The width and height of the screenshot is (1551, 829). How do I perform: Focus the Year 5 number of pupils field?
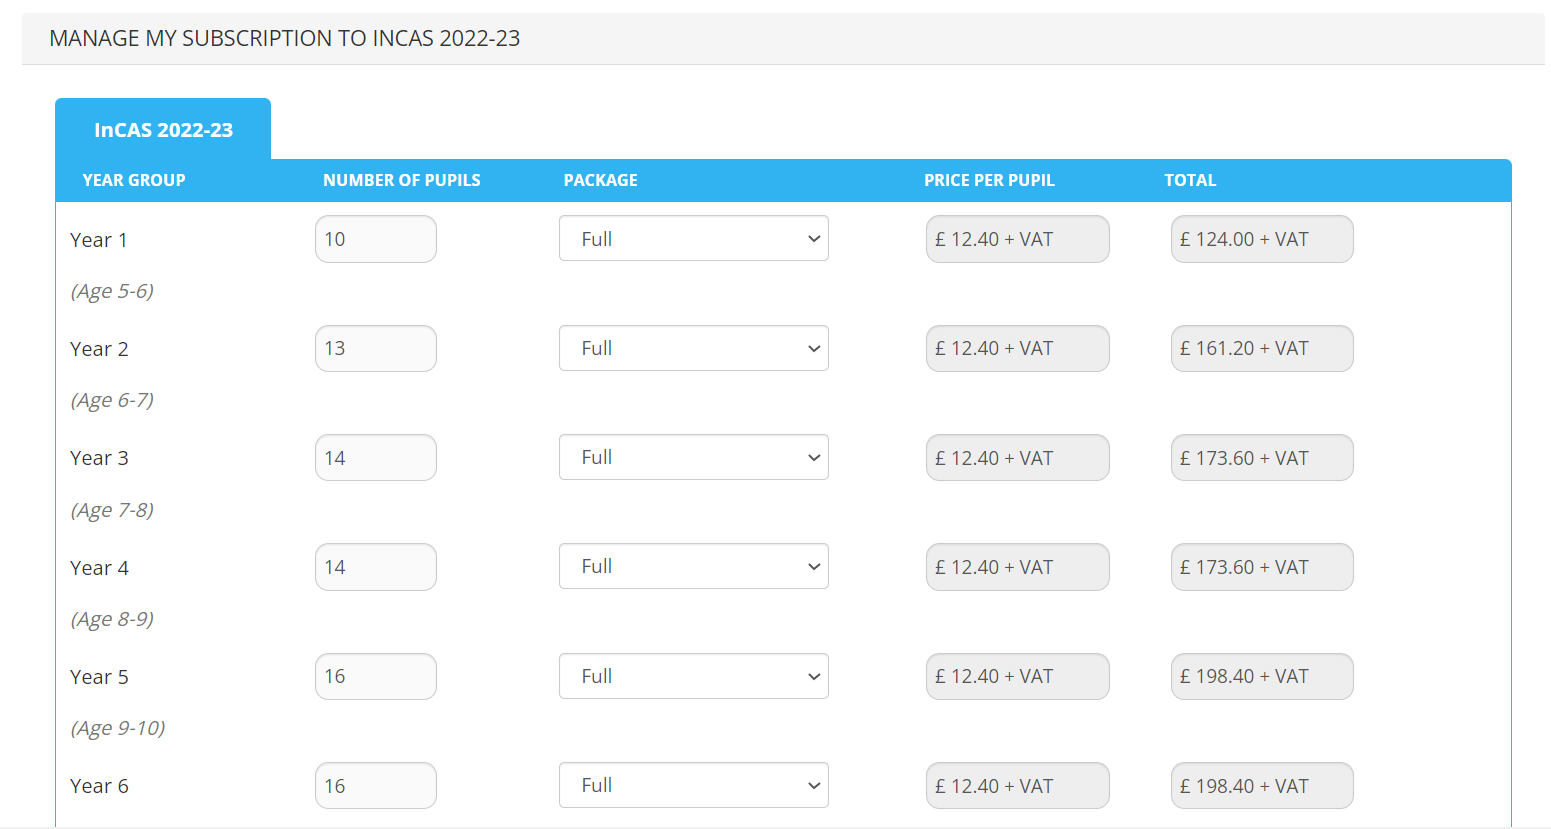376,676
